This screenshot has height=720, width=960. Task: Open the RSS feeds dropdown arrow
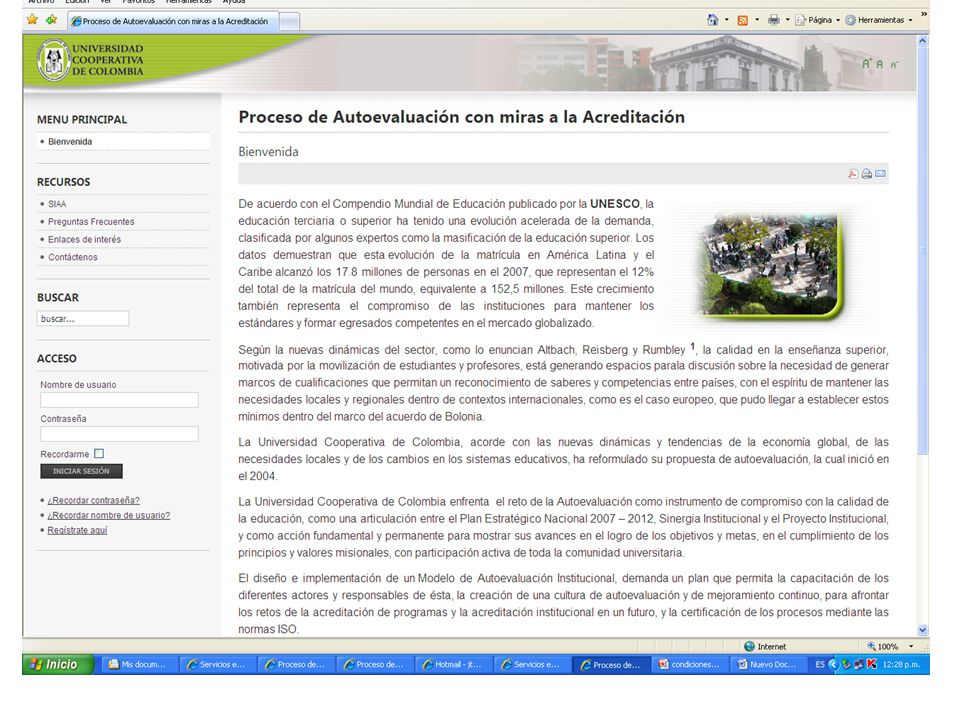tap(757, 20)
